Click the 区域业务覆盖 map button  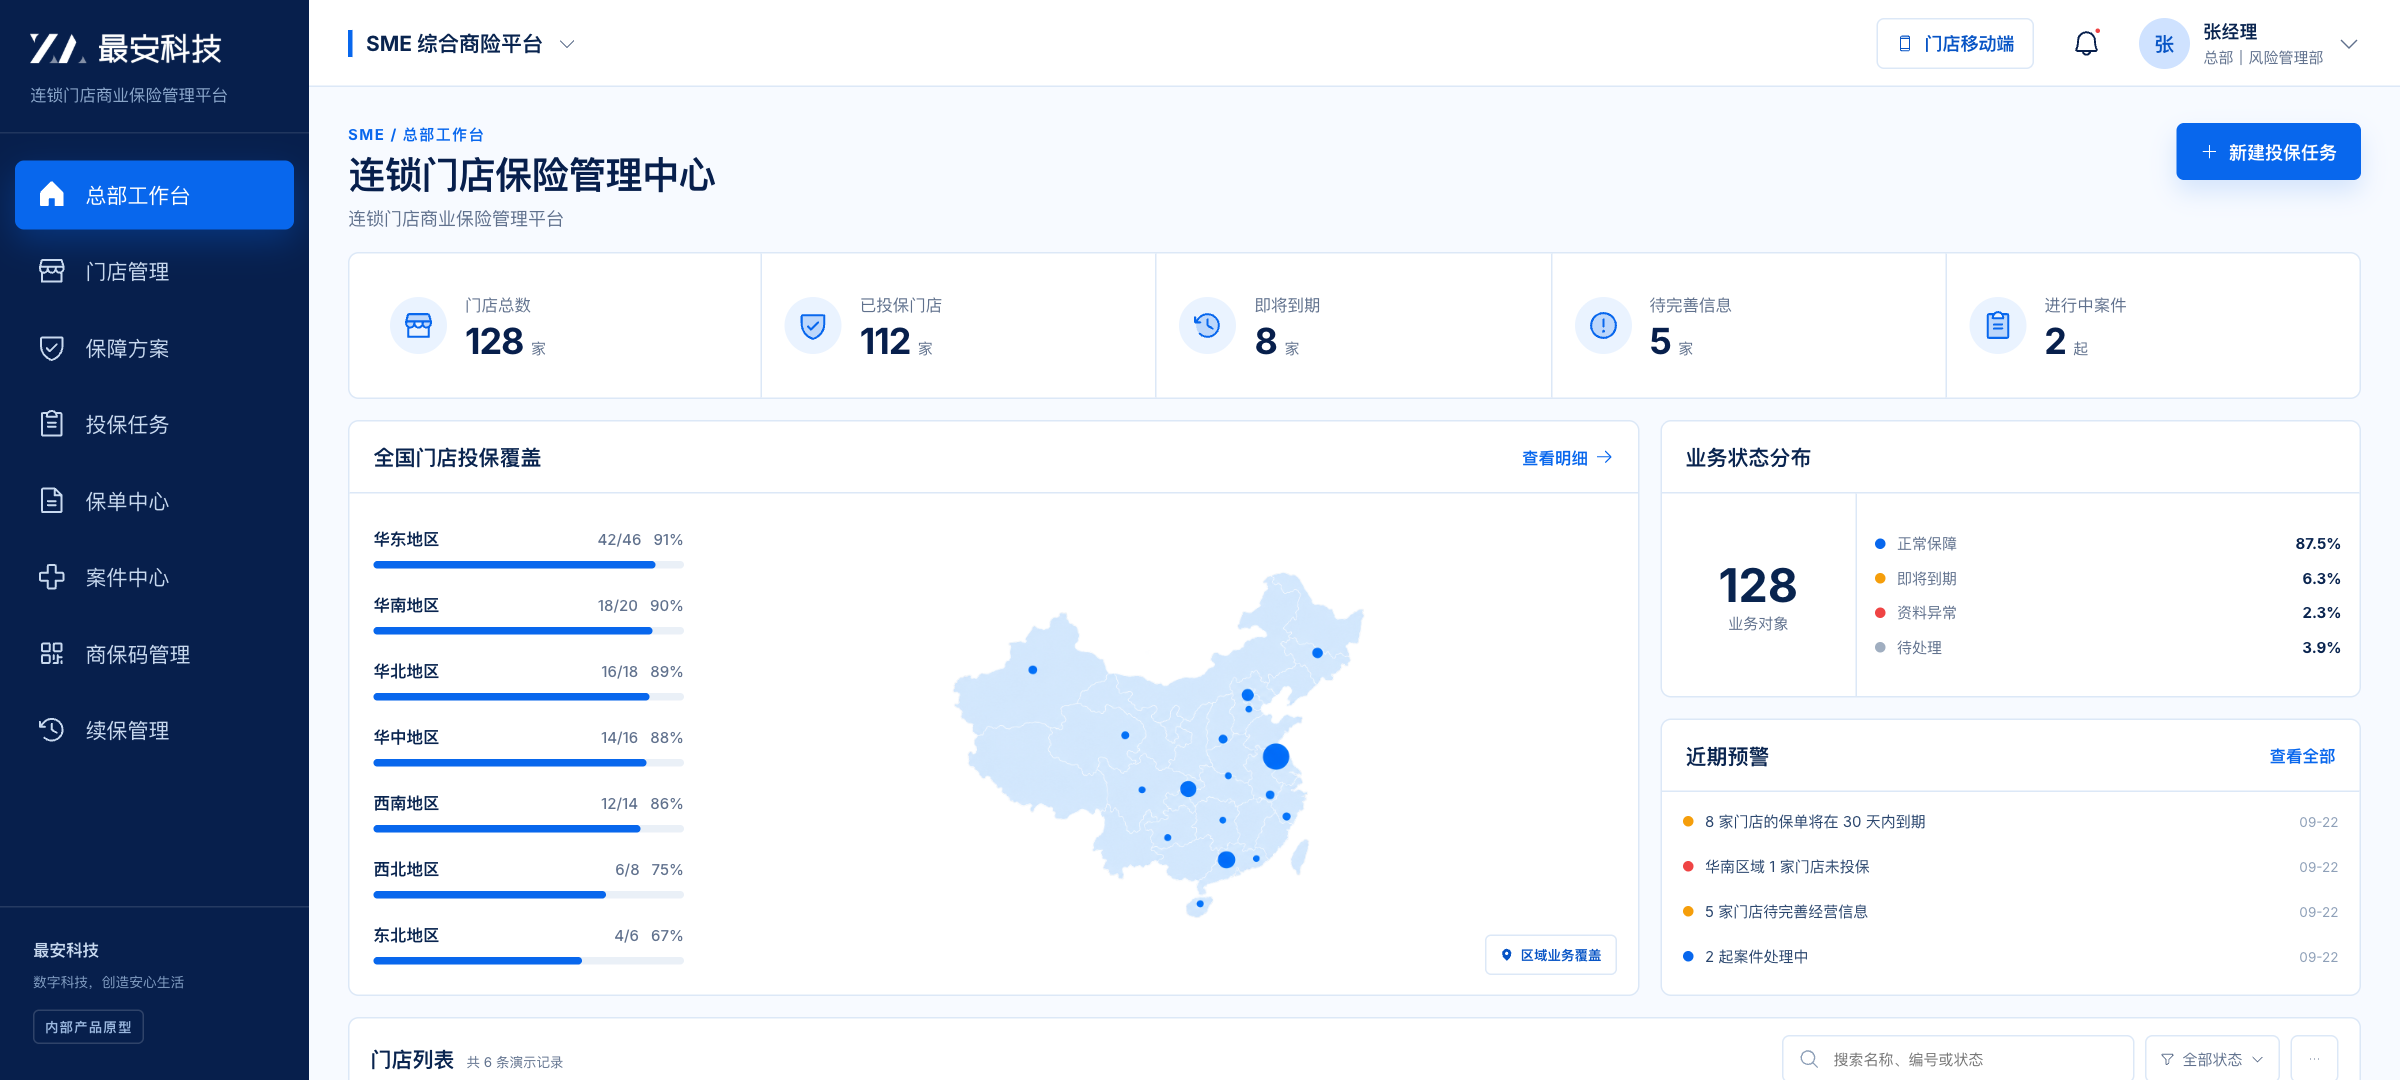coord(1551,955)
